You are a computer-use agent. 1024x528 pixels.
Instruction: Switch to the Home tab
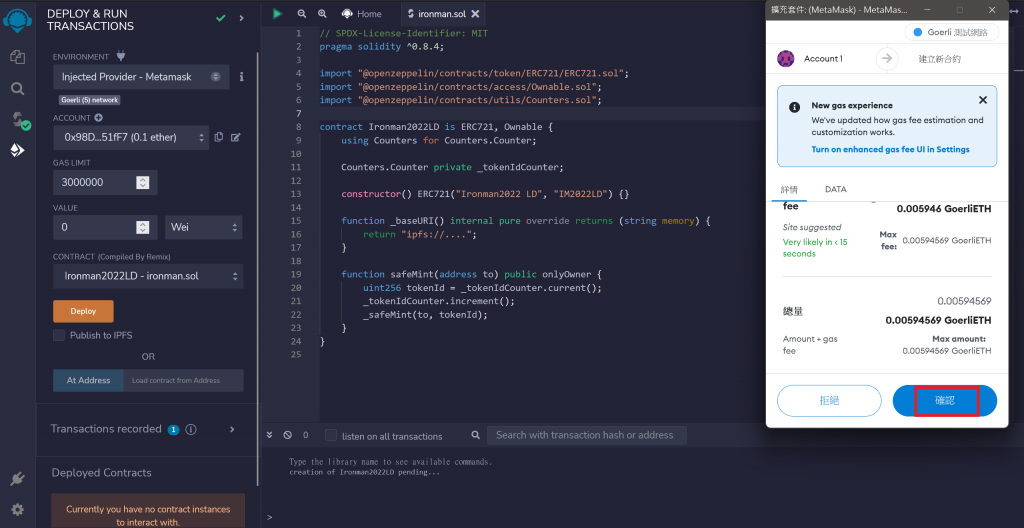(361, 13)
